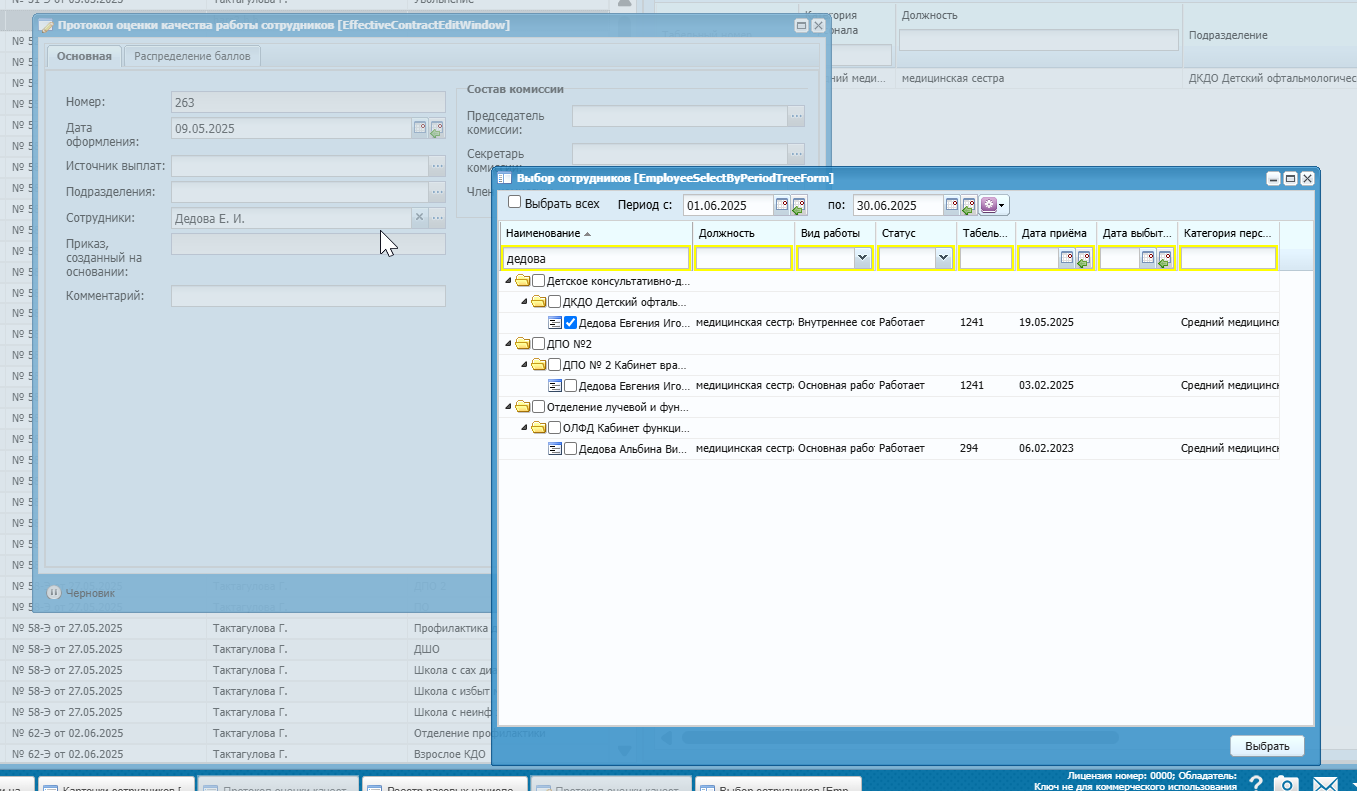Open the mail envelope icon in bottom bar

tap(1325, 783)
